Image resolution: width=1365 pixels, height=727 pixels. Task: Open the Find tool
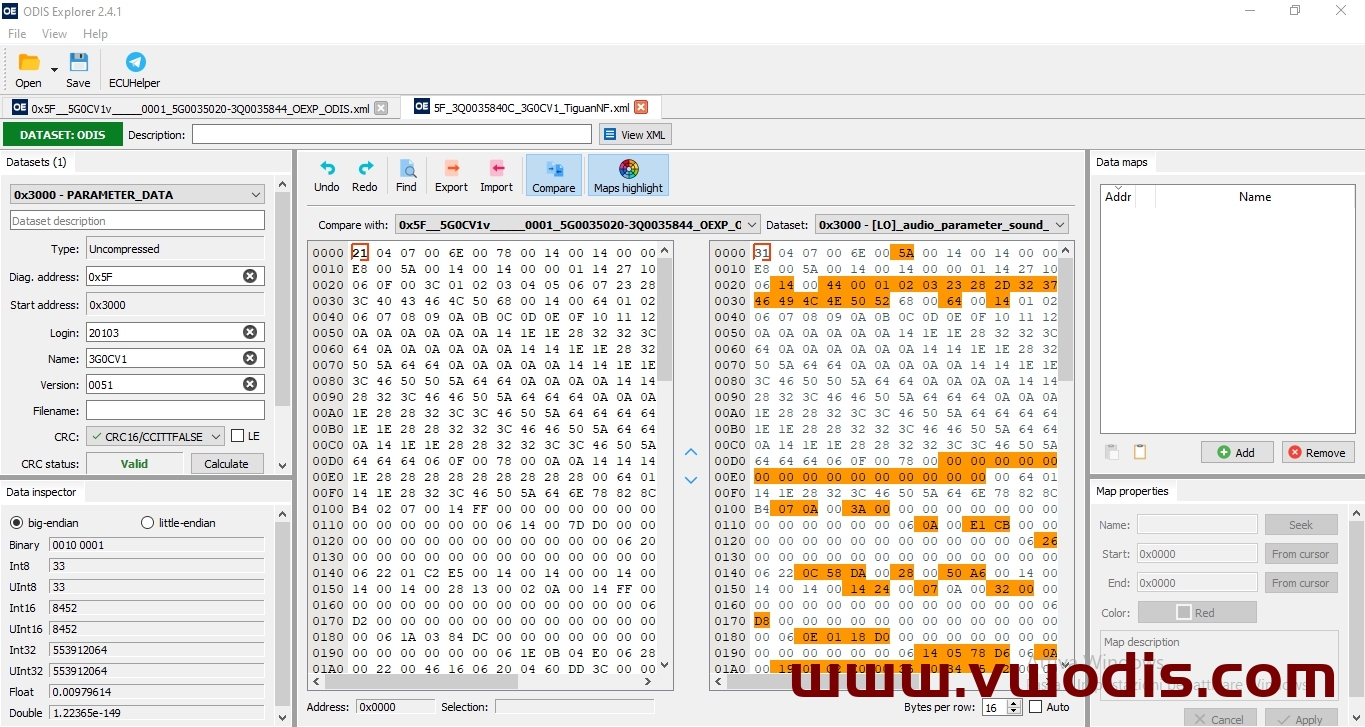(x=406, y=174)
